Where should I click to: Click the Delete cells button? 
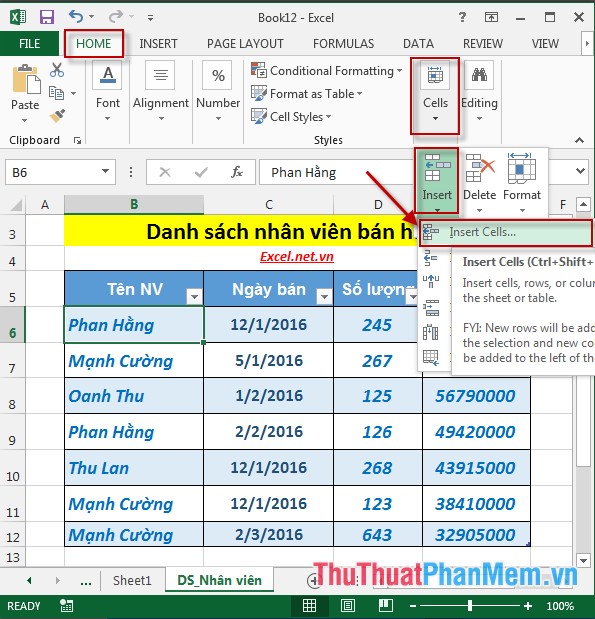(479, 183)
